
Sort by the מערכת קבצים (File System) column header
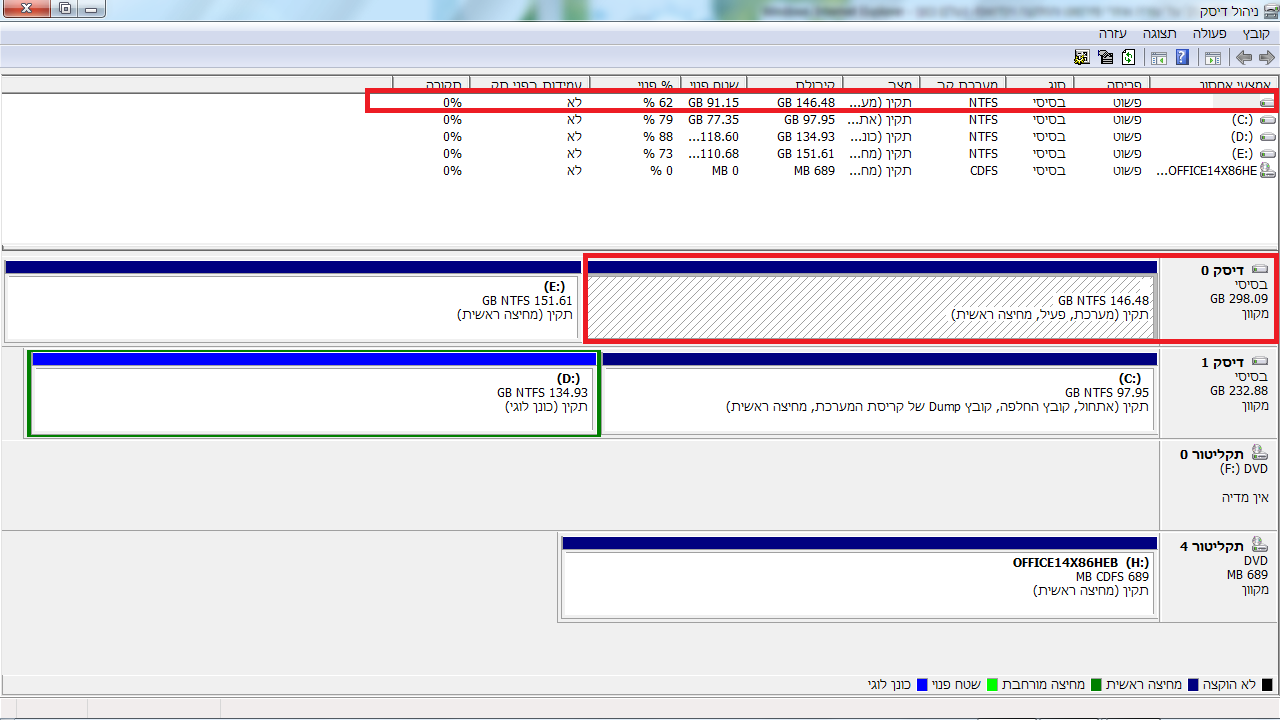click(962, 85)
